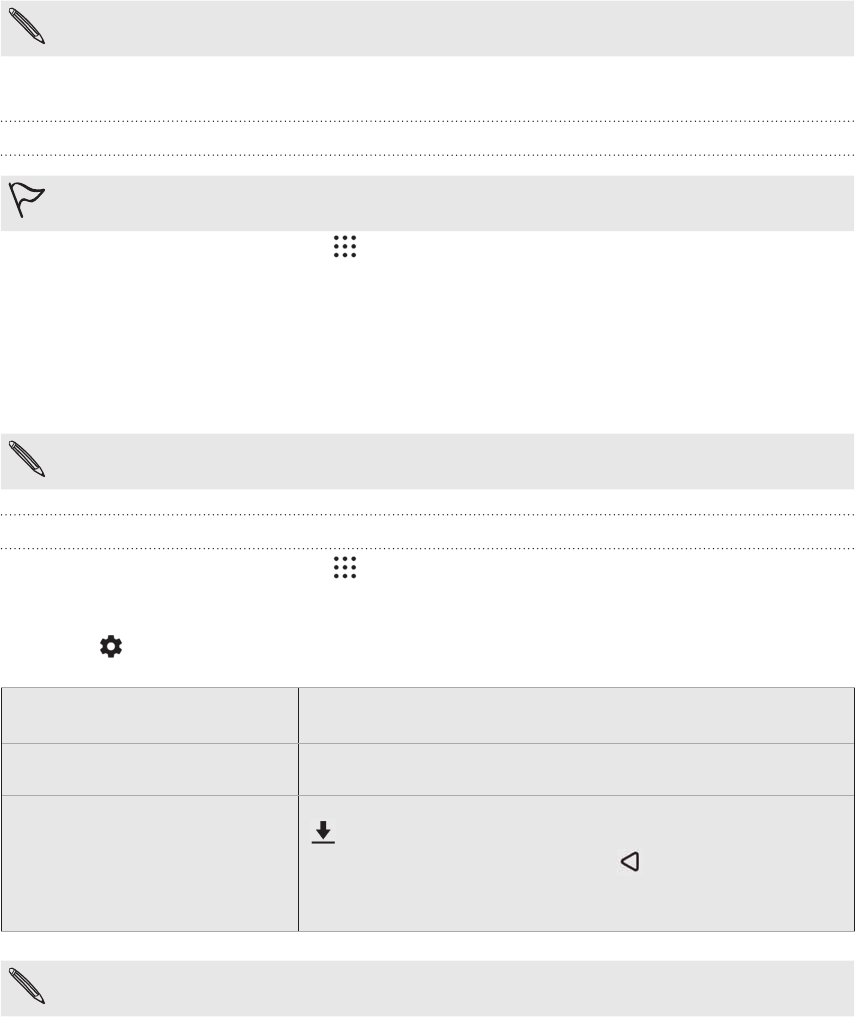The height and width of the screenshot is (1017, 855).
Task: Tap the download arrow icon in table
Action: click(323, 832)
